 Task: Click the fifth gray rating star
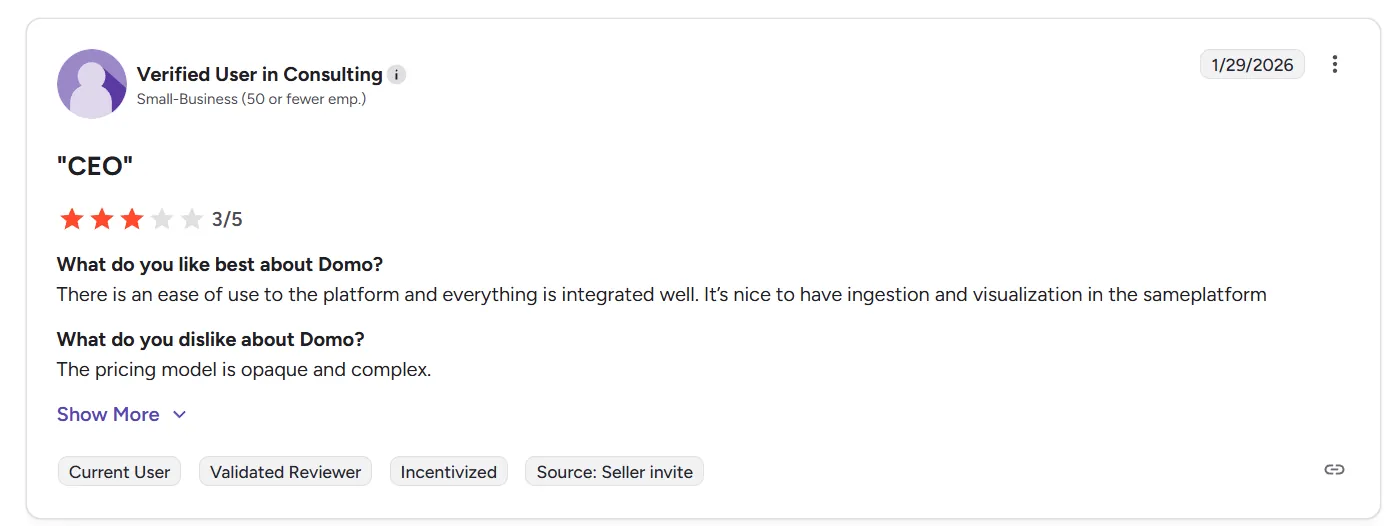click(191, 219)
